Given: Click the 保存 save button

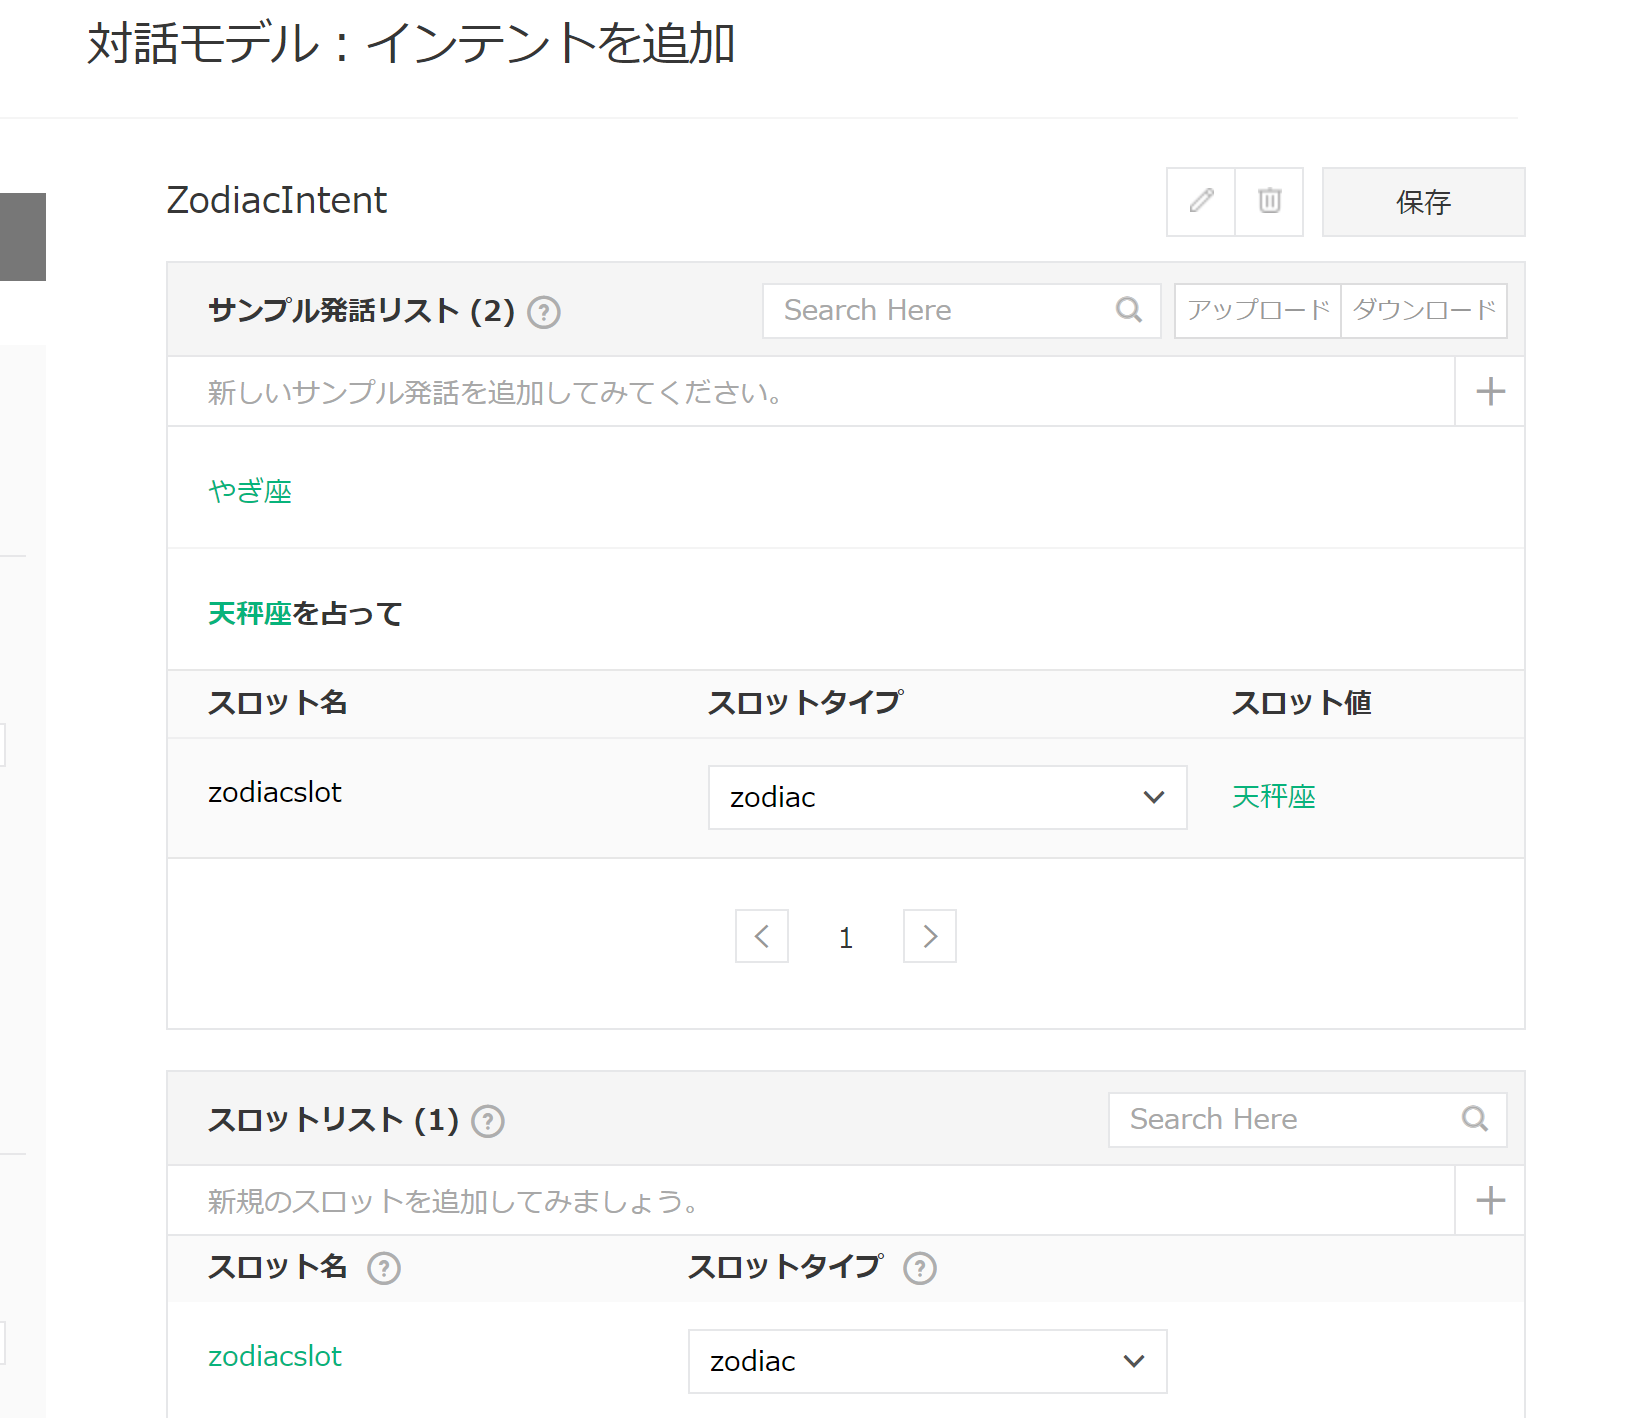Looking at the screenshot, I should click(1423, 202).
